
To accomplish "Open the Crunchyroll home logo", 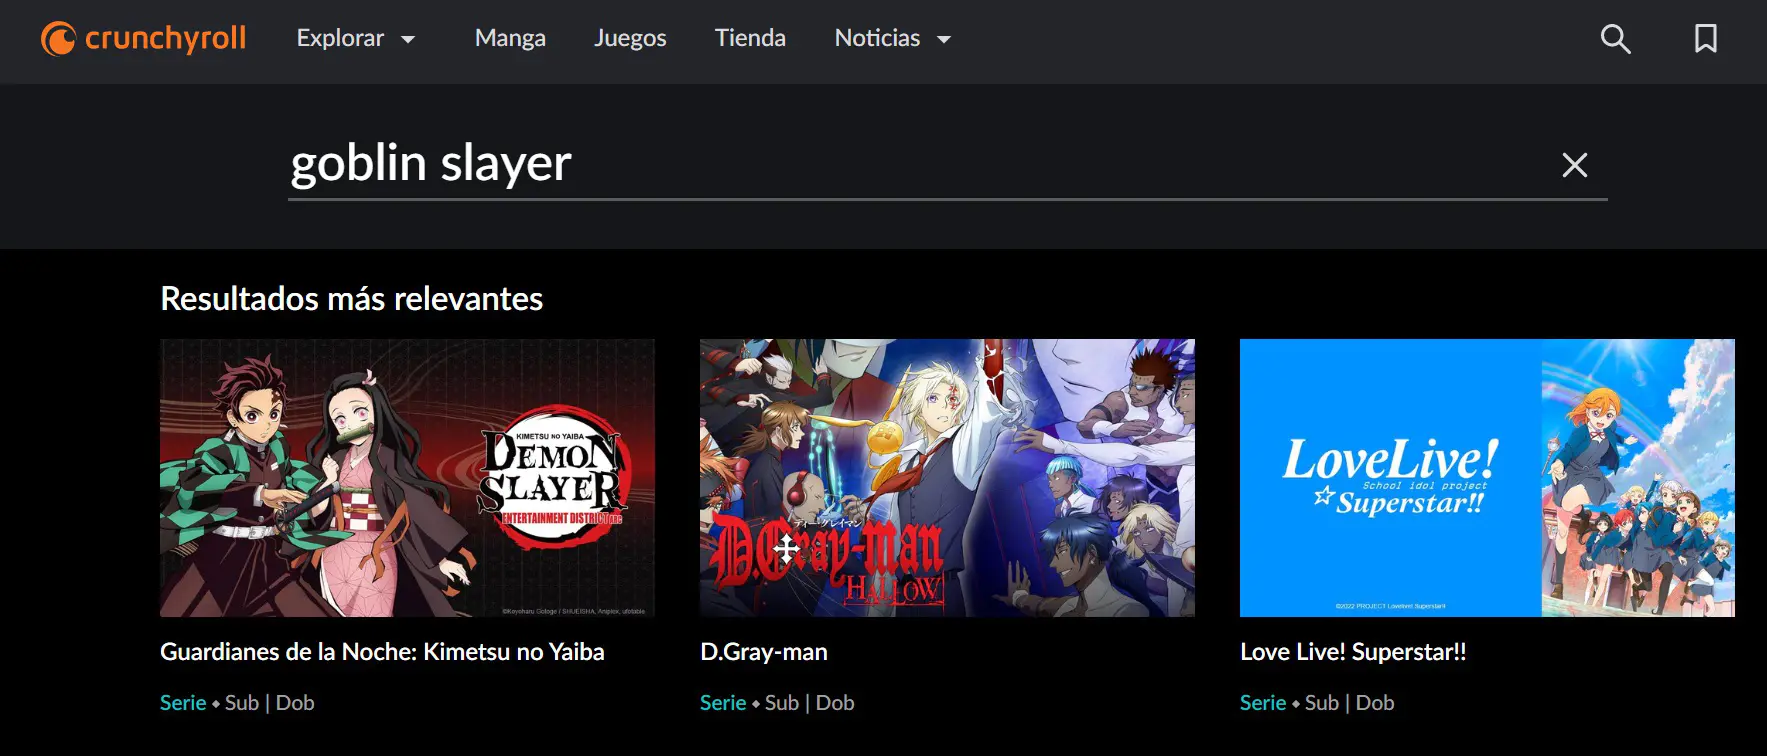I will coord(143,39).
